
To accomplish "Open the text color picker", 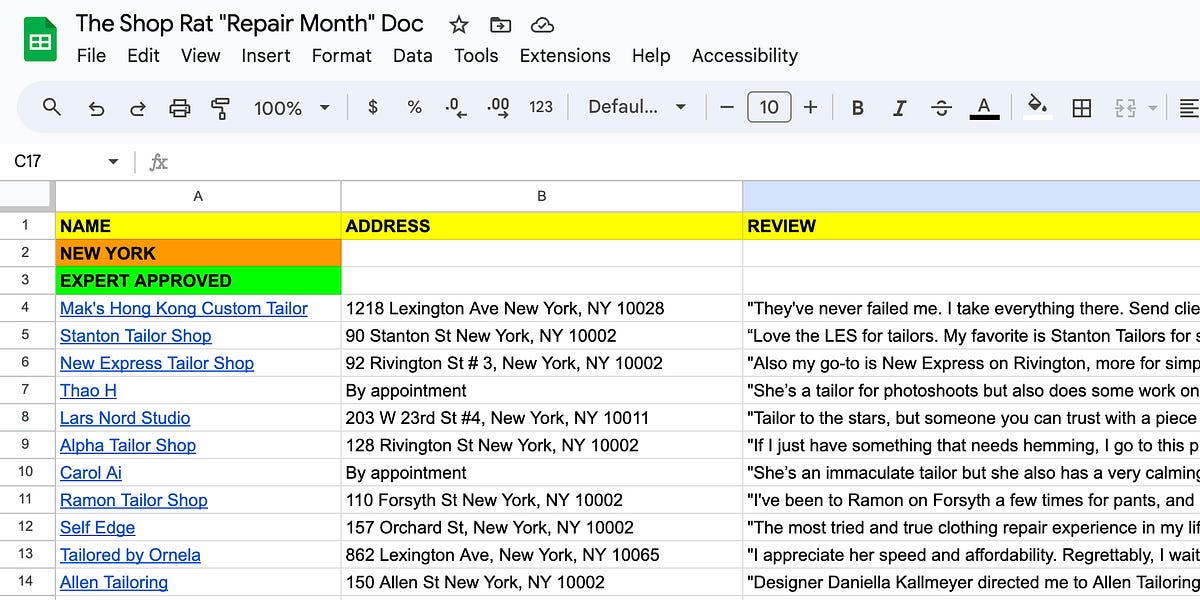I will [984, 107].
